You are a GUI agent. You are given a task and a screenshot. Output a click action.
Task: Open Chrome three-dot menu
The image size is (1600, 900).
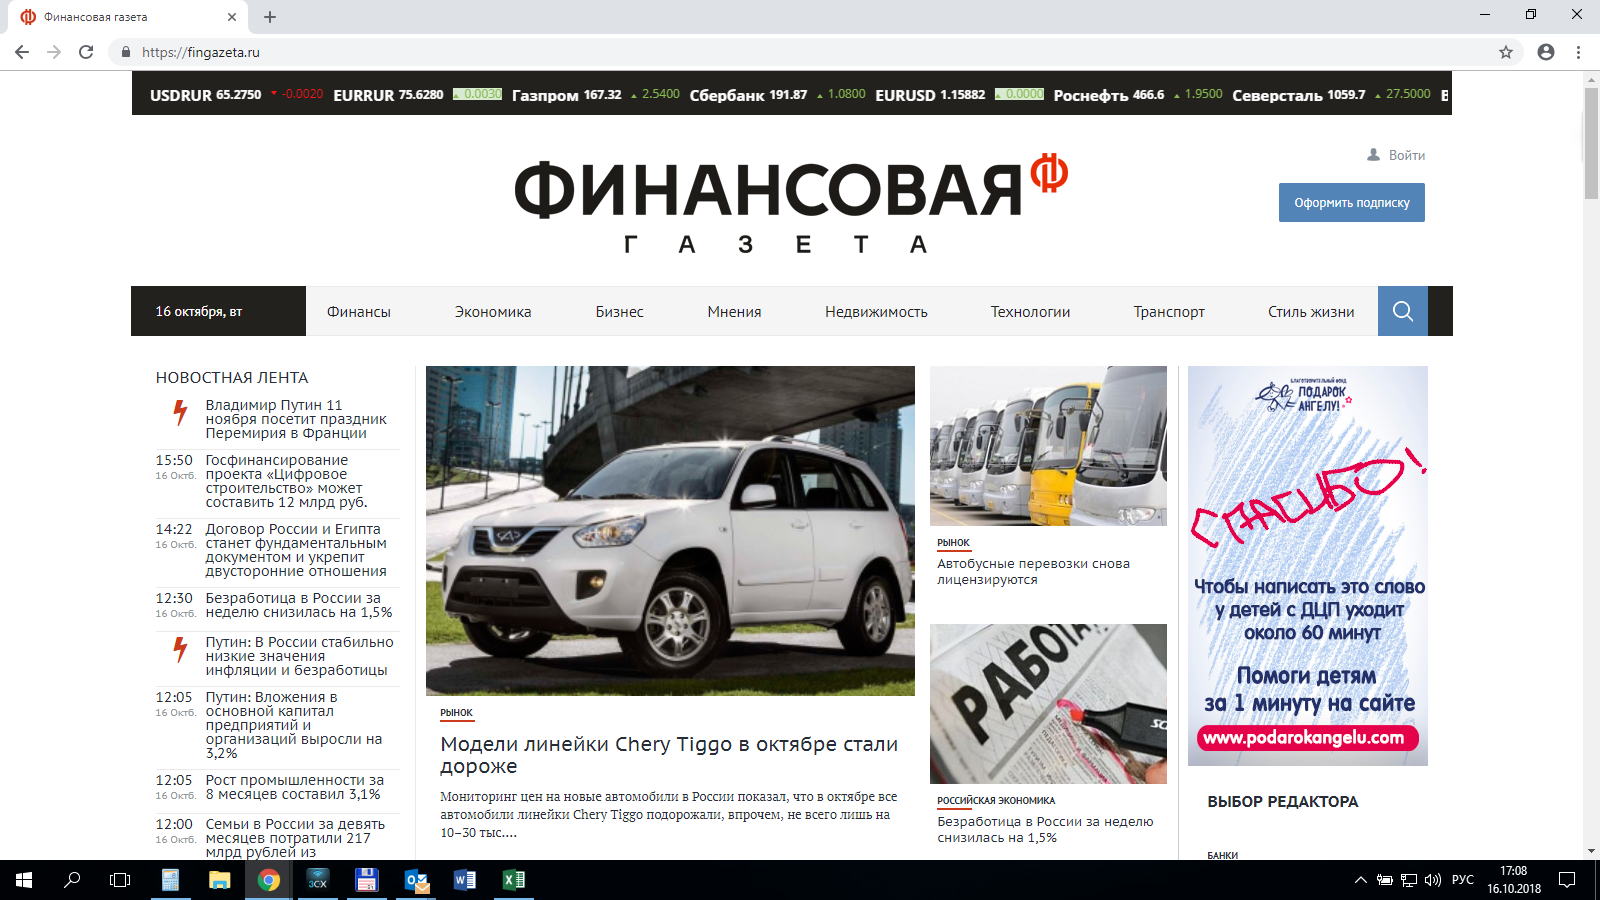[x=1579, y=52]
